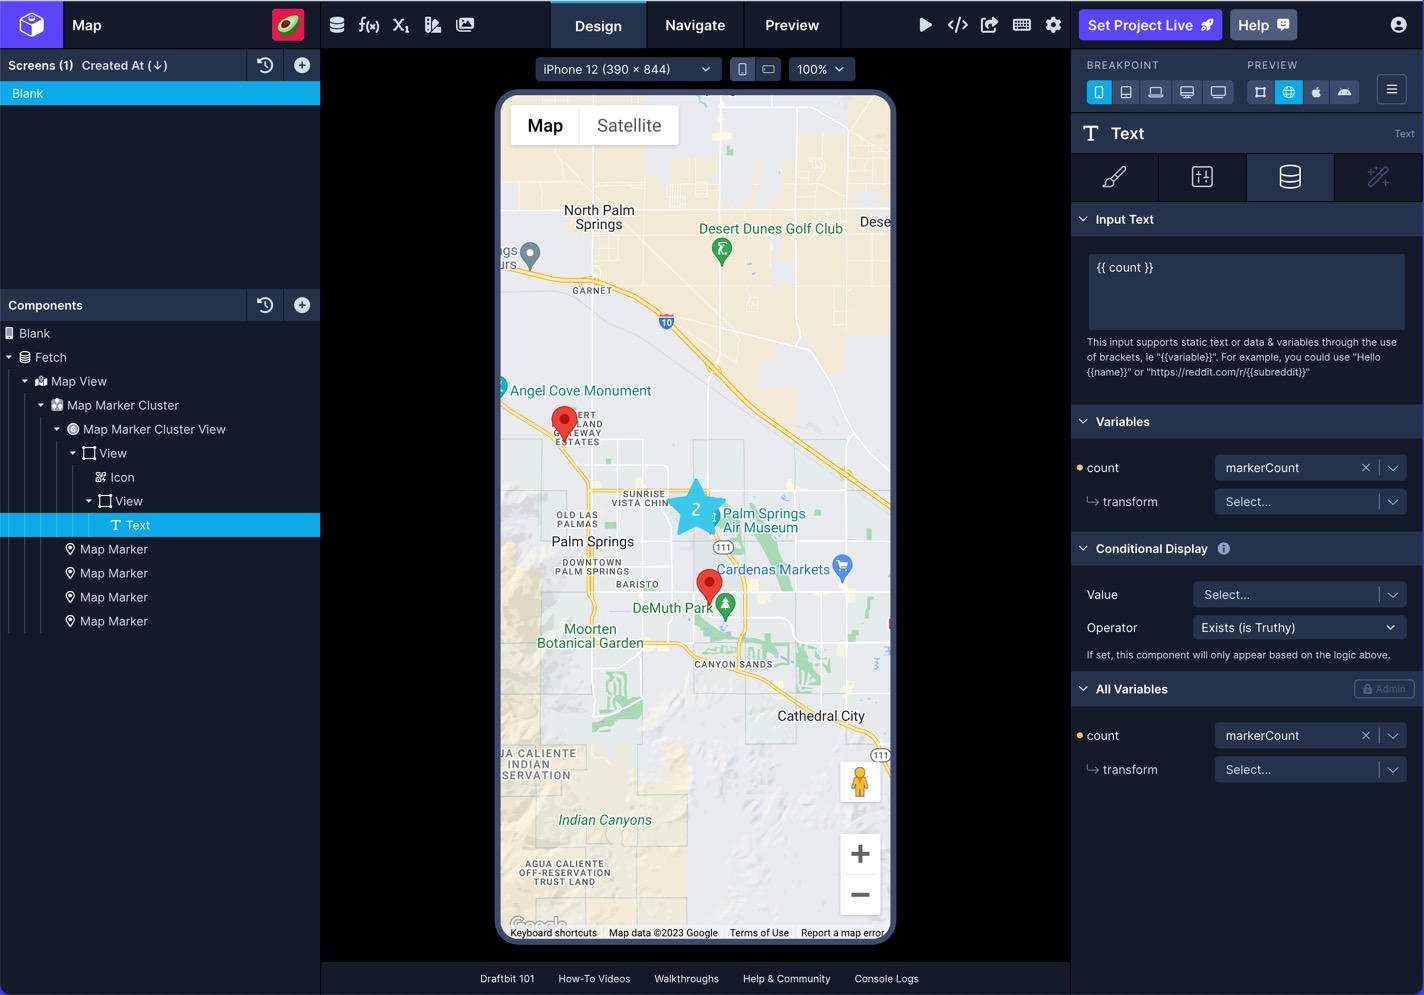Click the Street View pegman icon
This screenshot has height=995, width=1424.
coord(860,781)
